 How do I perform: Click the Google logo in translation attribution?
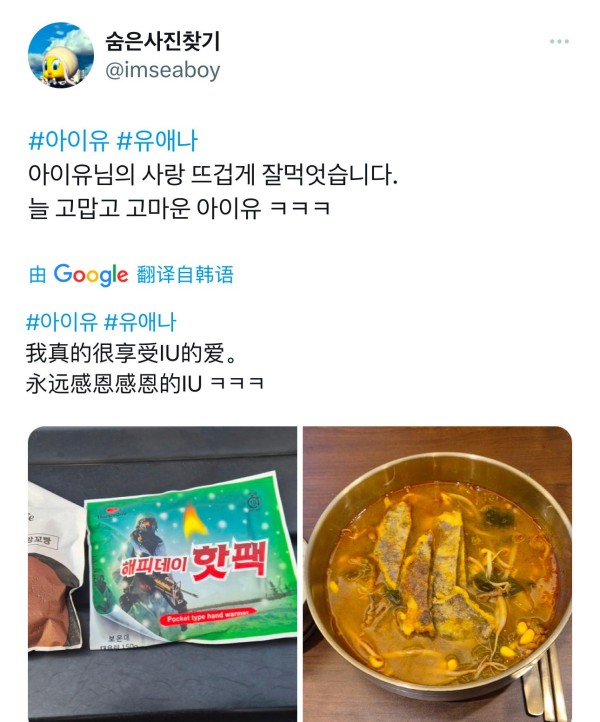pyautogui.click(x=91, y=275)
